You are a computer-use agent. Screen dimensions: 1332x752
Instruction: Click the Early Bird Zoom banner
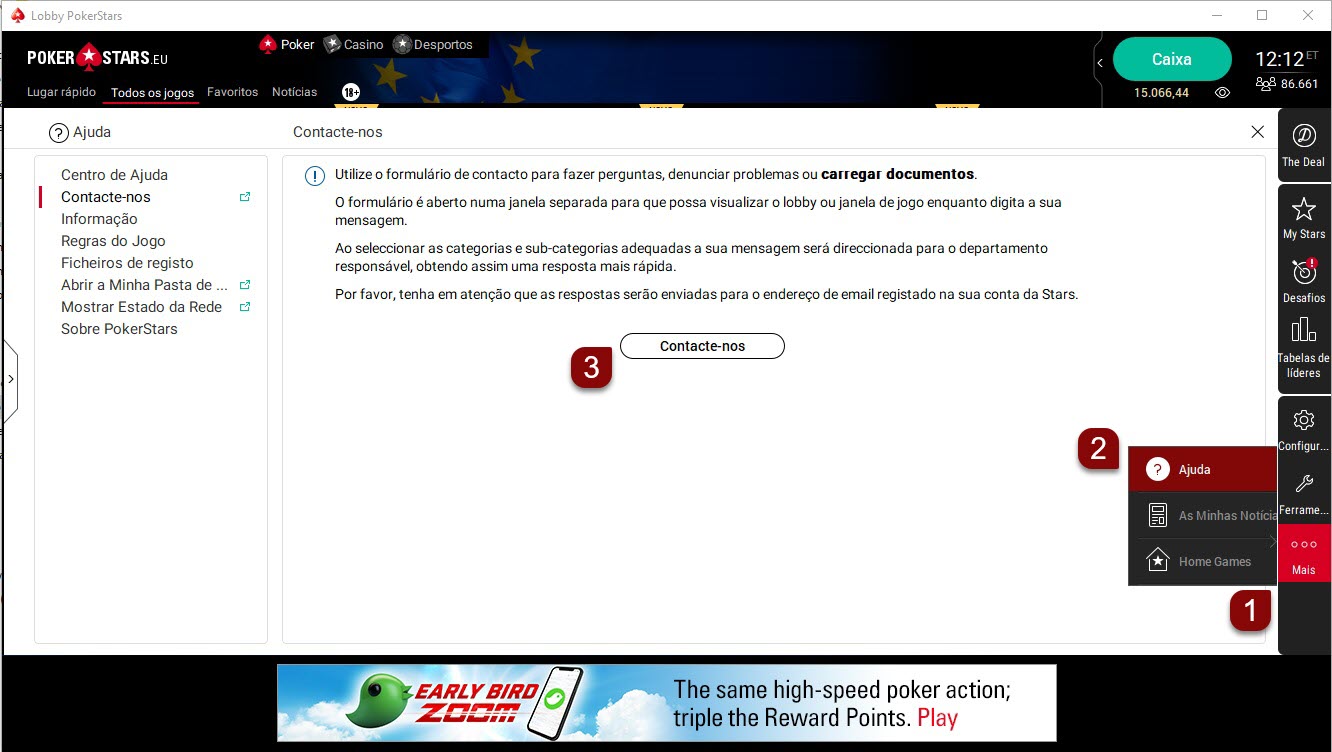pos(666,703)
